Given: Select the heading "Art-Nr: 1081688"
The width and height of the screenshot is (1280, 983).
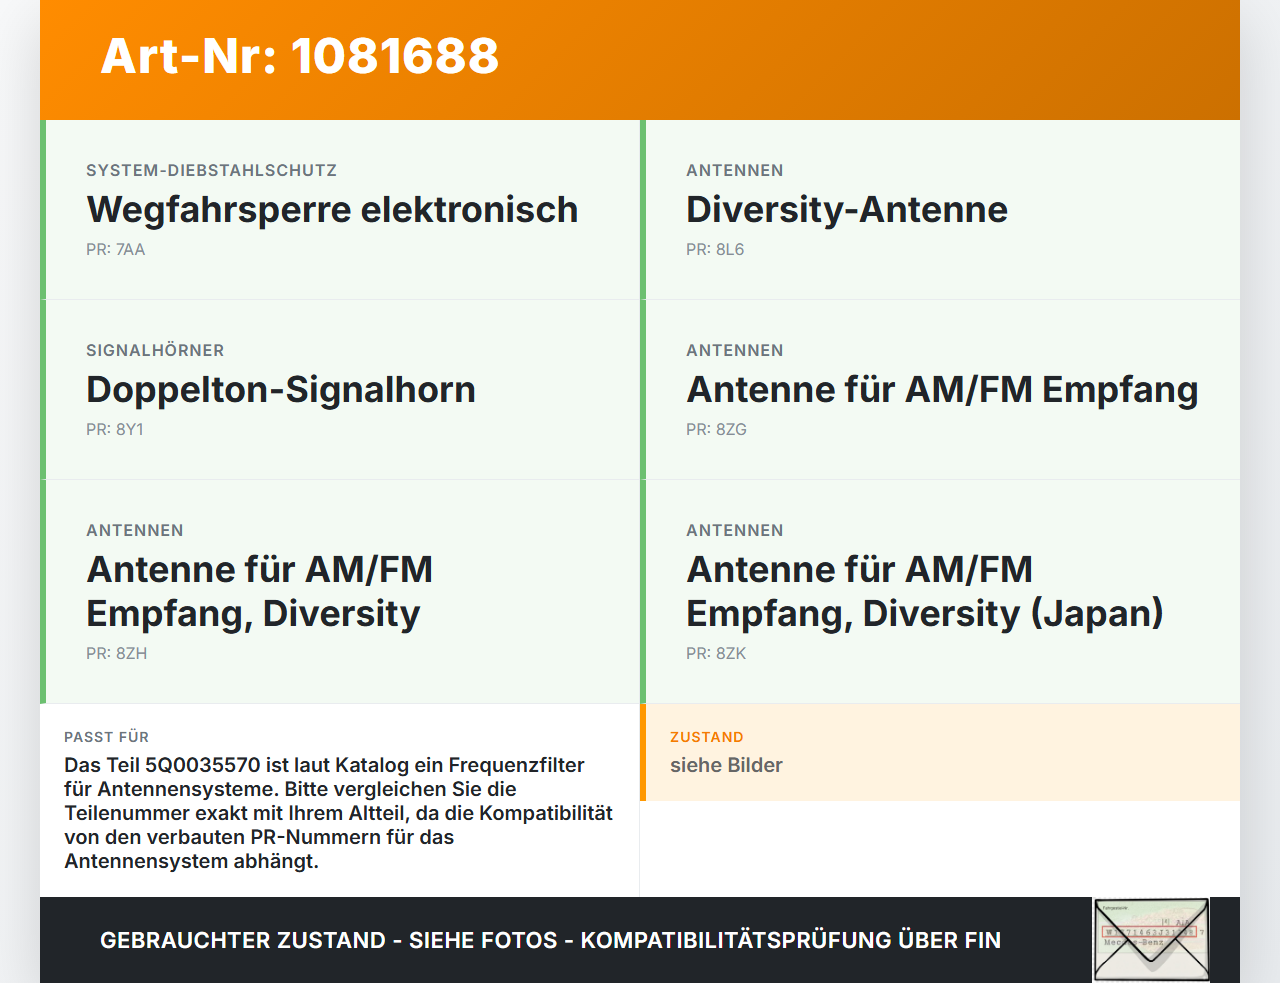Looking at the screenshot, I should click(x=300, y=56).
